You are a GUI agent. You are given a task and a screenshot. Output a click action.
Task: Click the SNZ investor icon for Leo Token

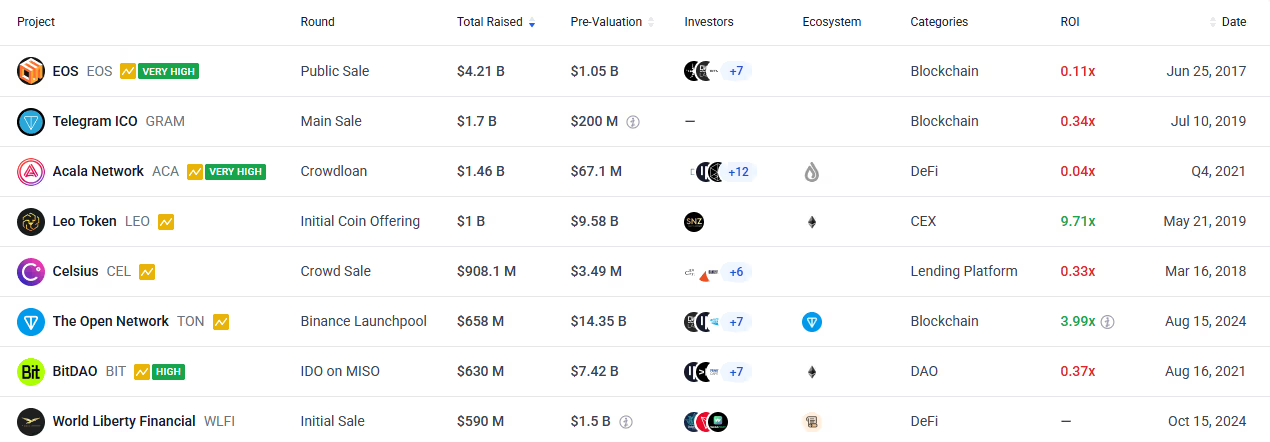695,222
